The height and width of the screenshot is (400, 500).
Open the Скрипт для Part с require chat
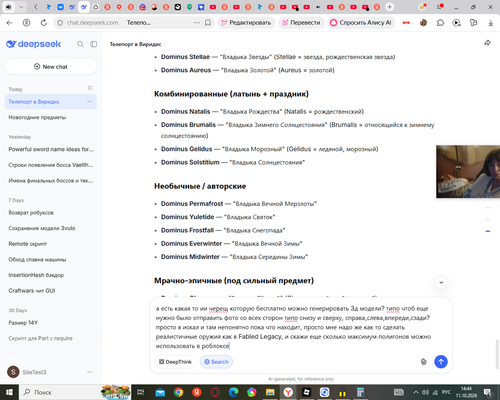(51, 338)
